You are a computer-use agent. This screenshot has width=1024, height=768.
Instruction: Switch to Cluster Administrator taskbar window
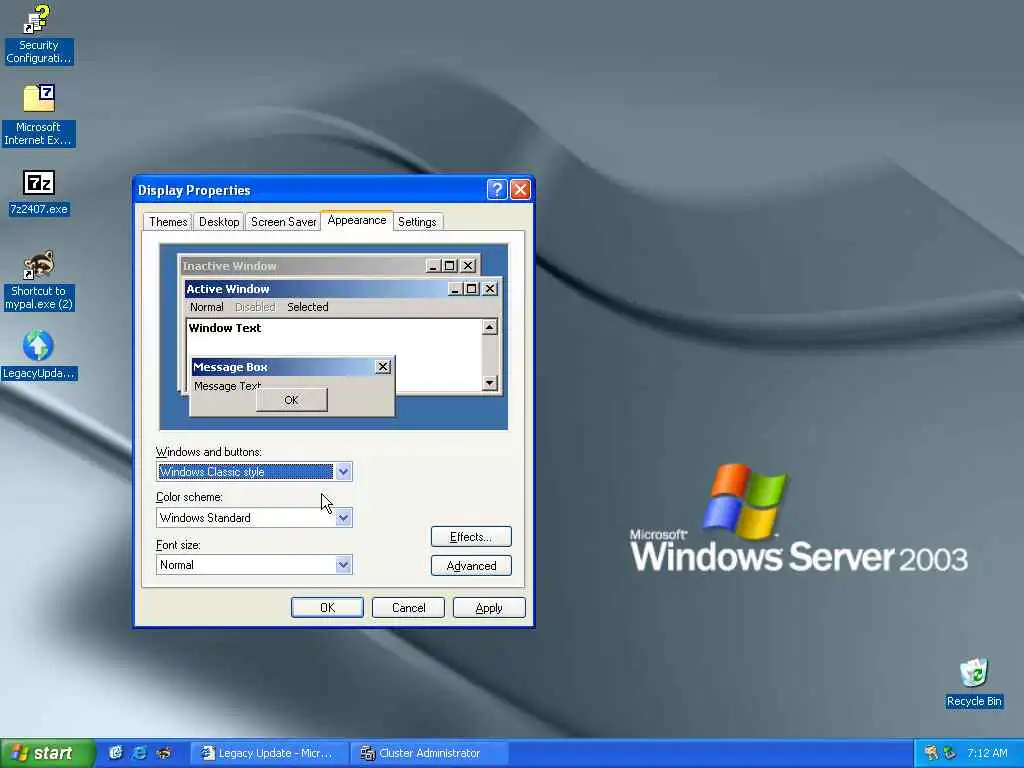[429, 753]
